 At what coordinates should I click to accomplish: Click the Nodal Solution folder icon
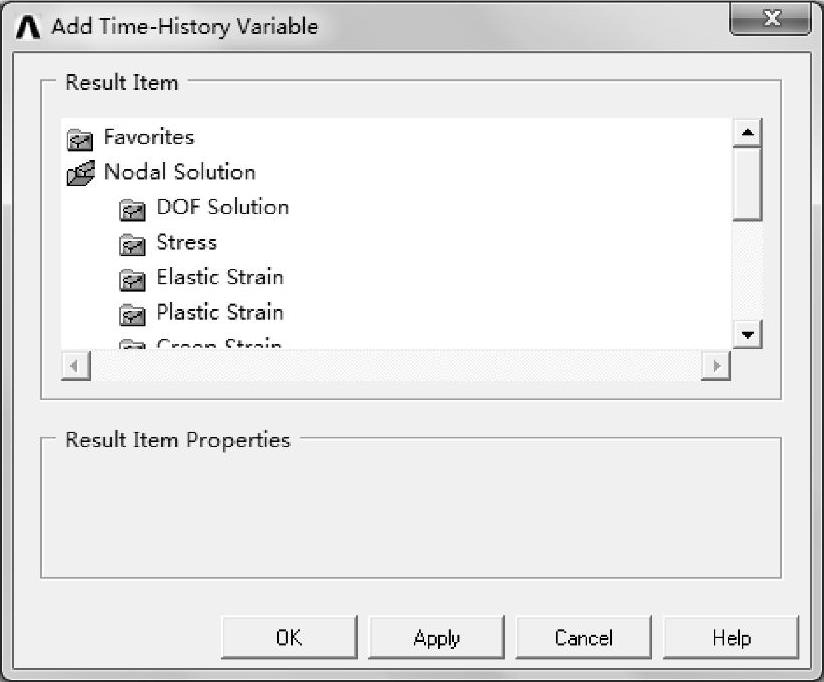(79, 173)
